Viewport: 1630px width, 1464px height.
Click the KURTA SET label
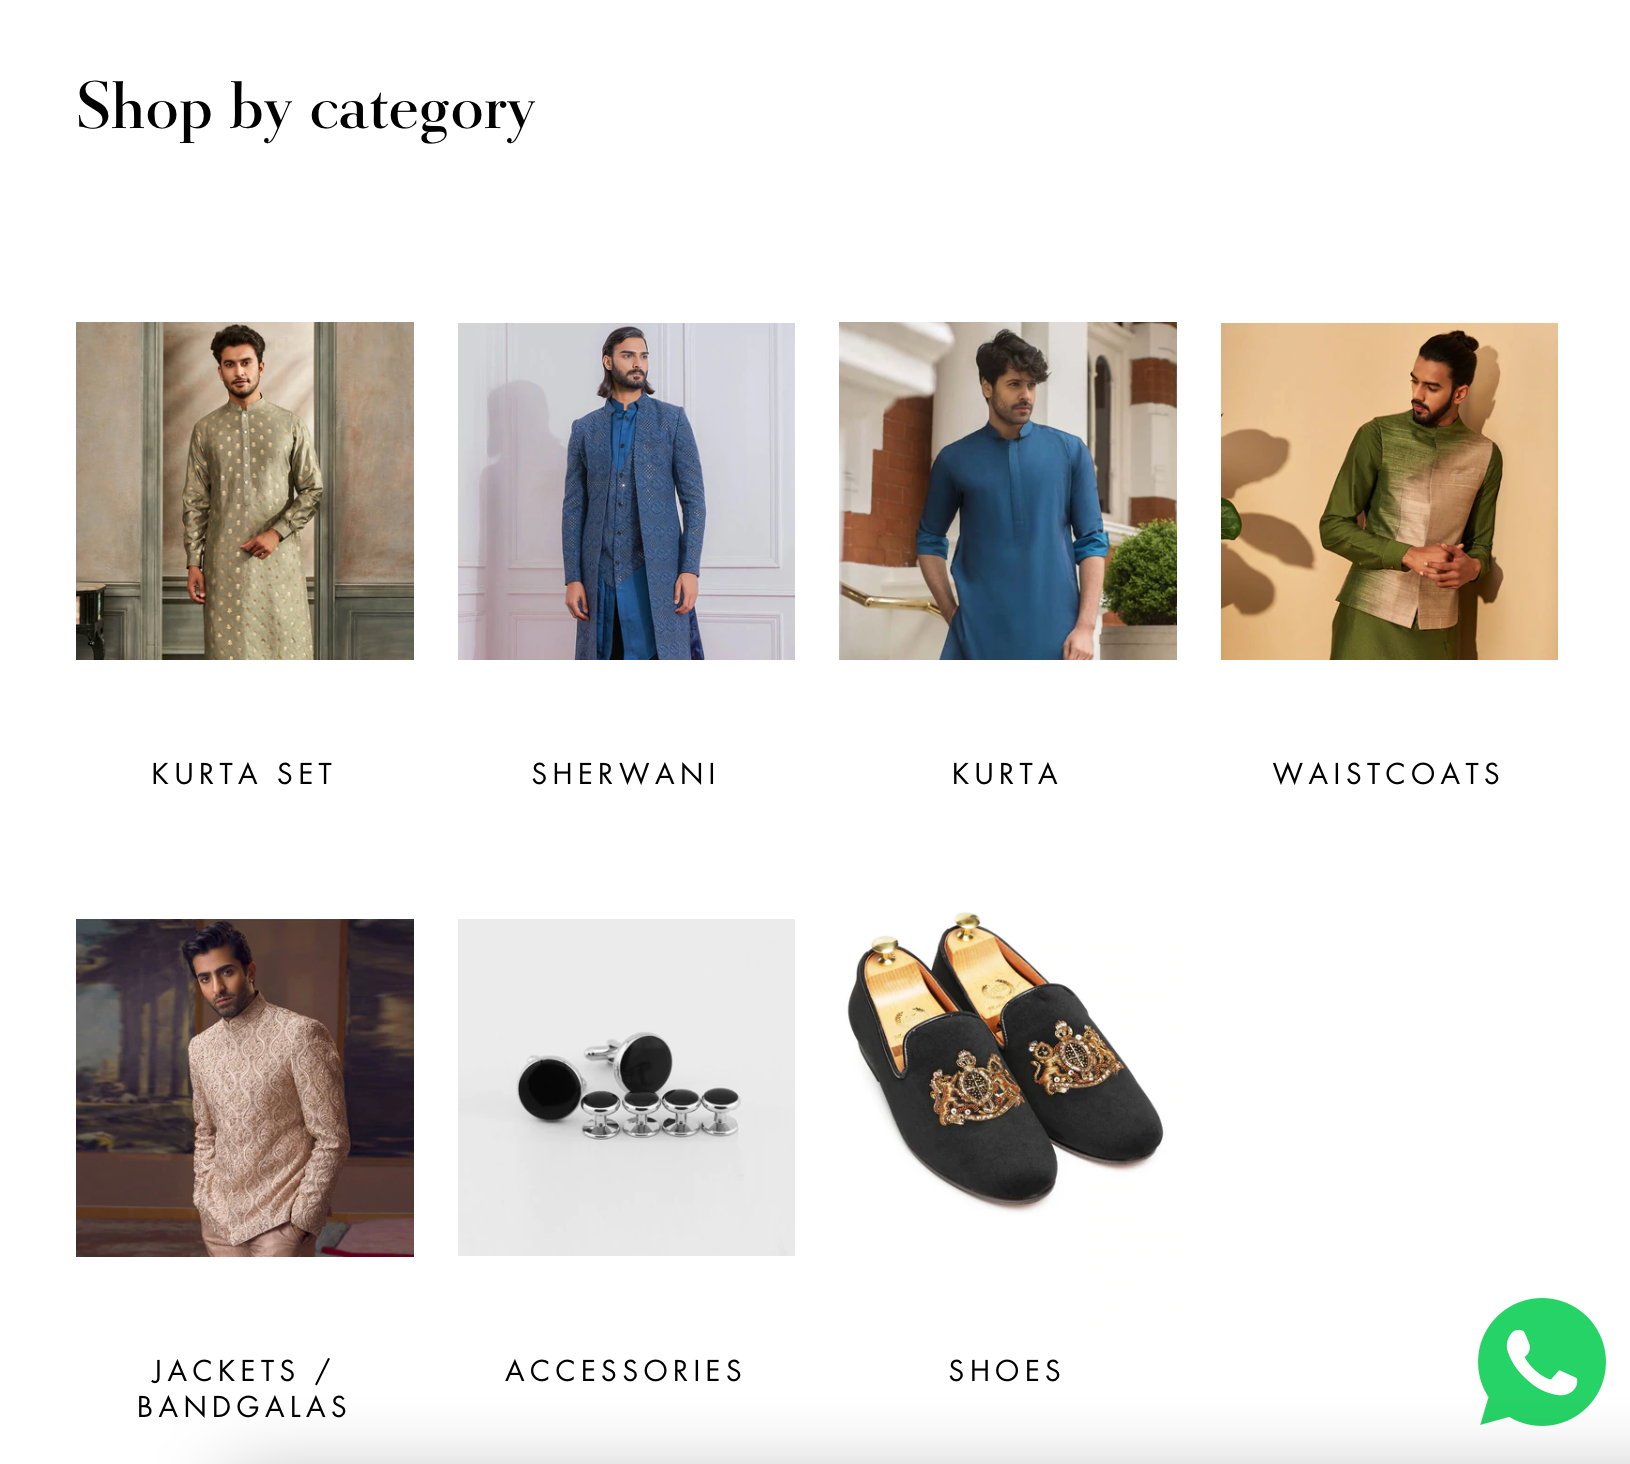coord(243,774)
